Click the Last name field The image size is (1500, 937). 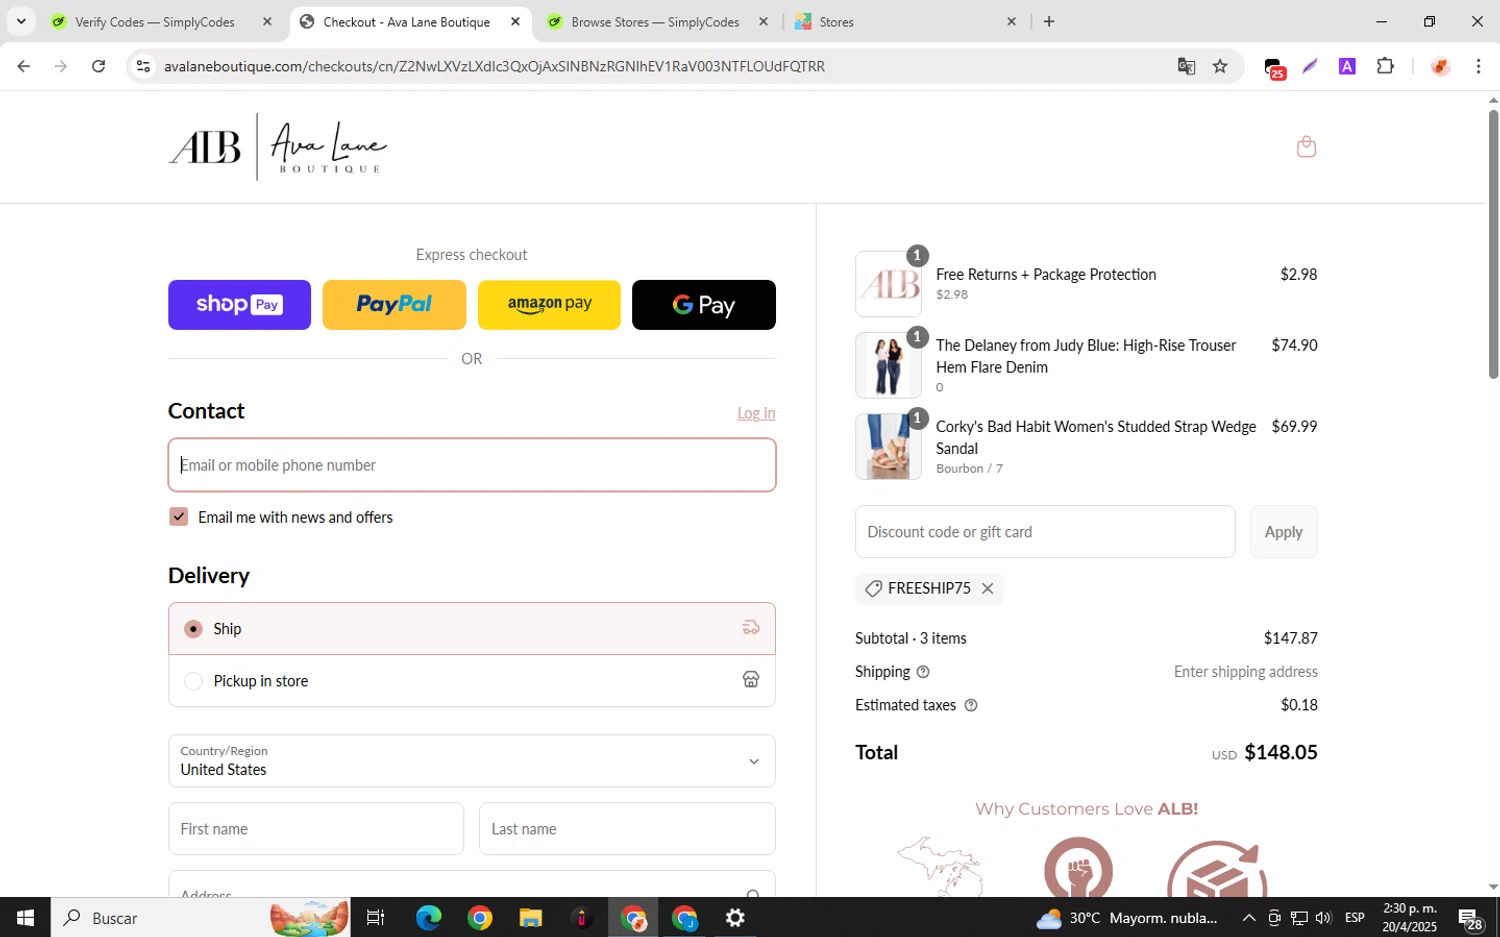point(627,829)
